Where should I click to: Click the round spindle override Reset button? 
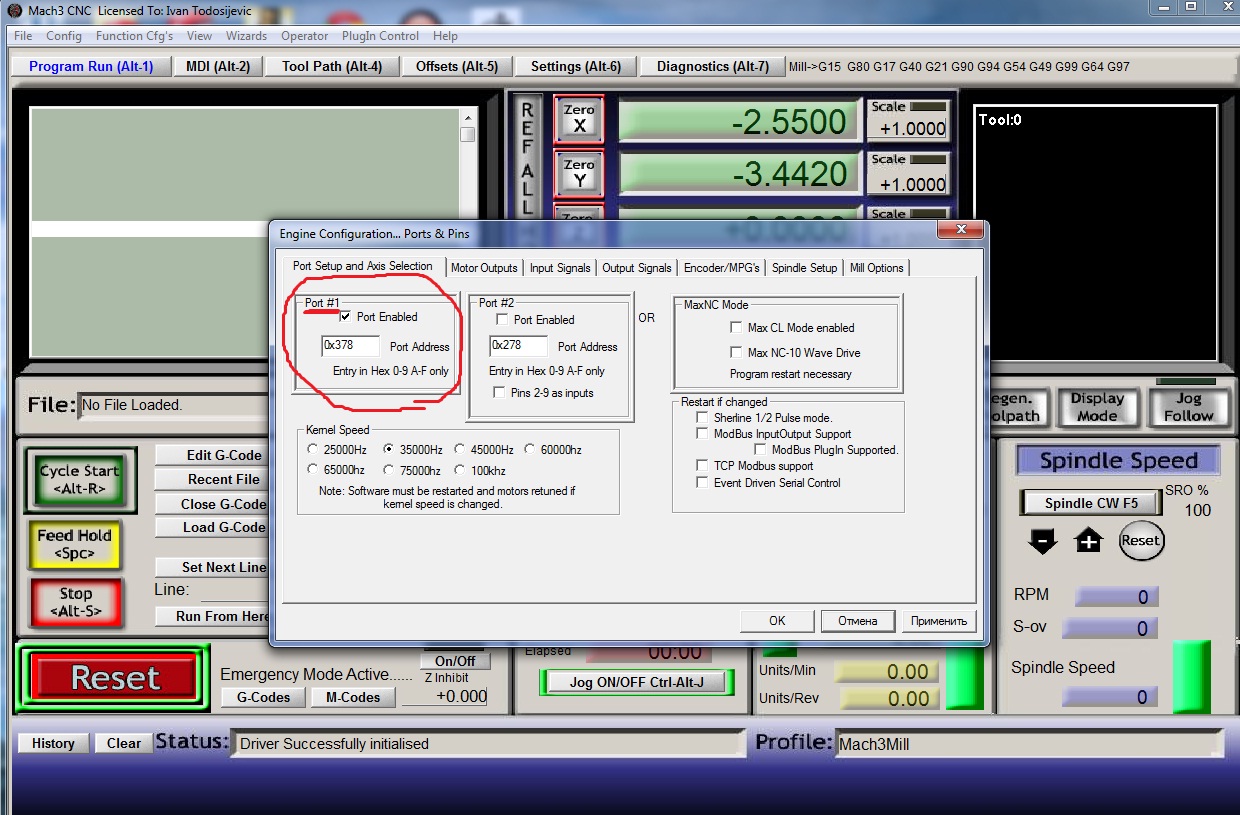click(x=1140, y=540)
